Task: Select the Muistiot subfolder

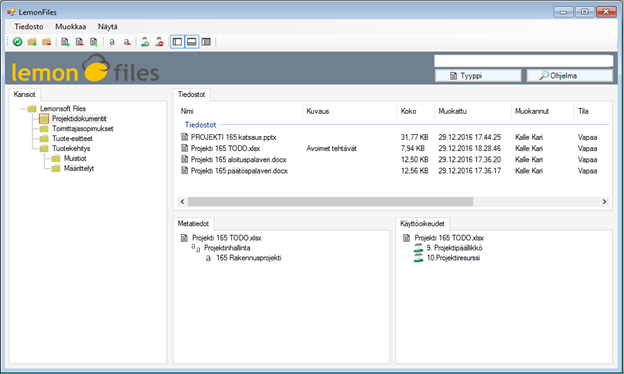Action: 75,158
